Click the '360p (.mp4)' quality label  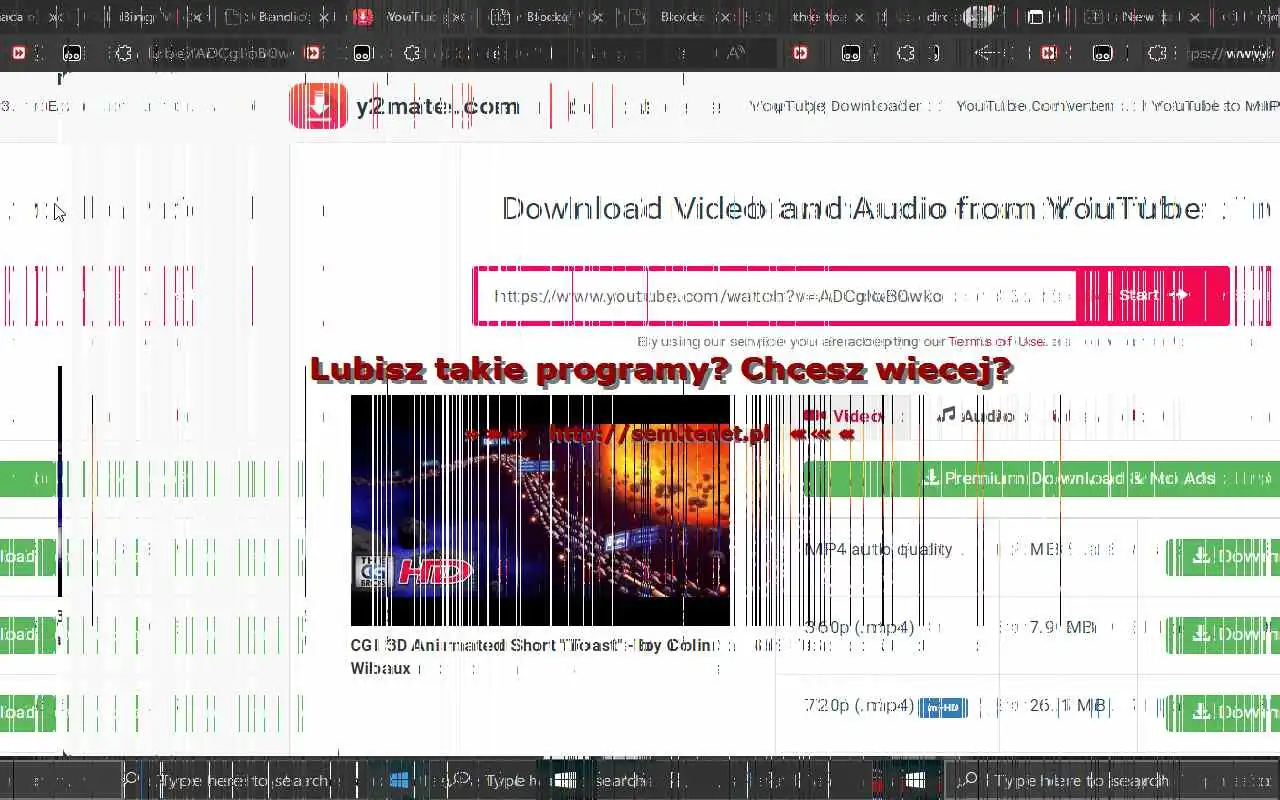tap(859, 628)
